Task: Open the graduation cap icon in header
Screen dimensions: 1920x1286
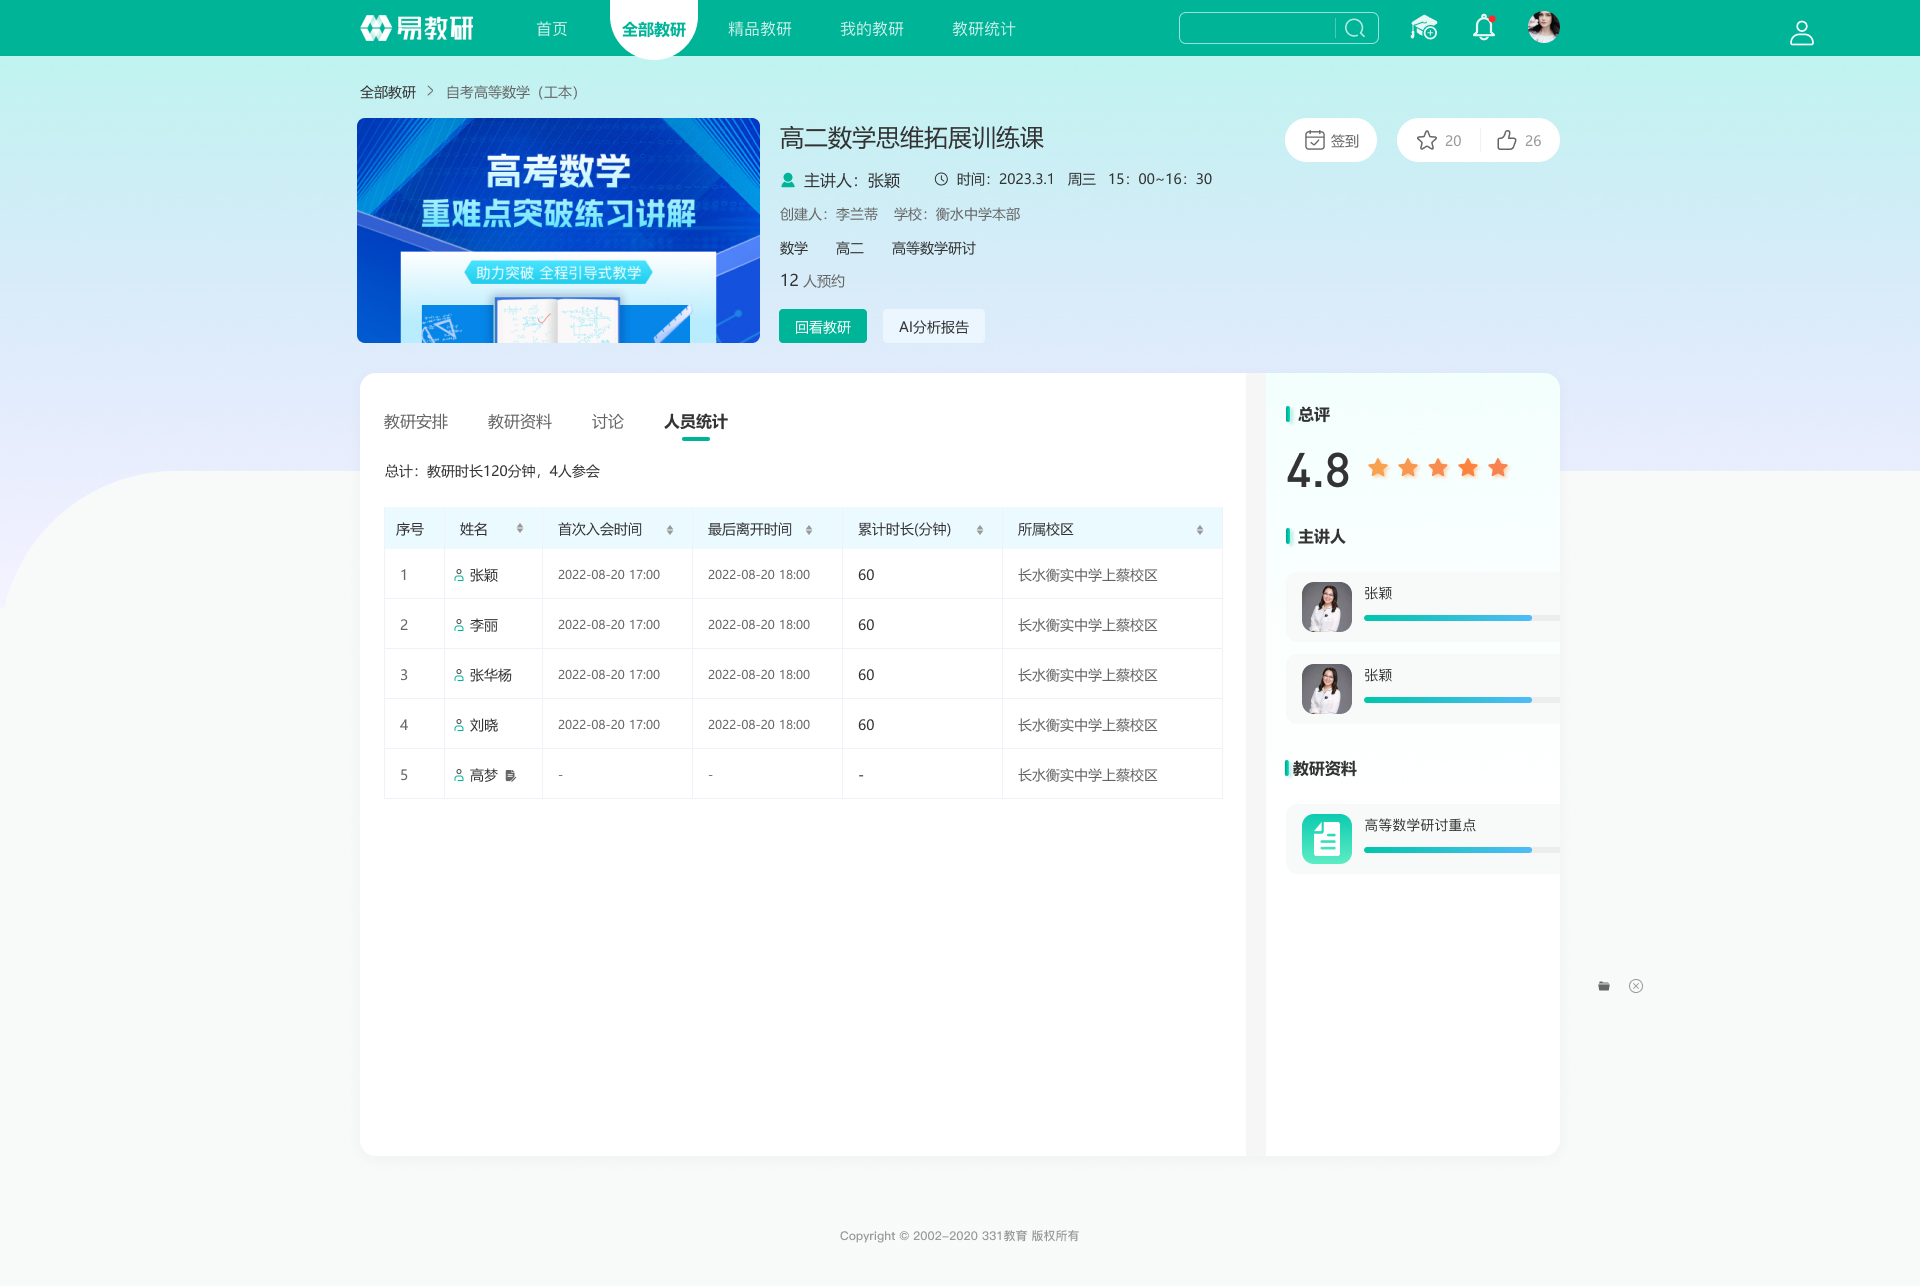Action: pyautogui.click(x=1424, y=28)
